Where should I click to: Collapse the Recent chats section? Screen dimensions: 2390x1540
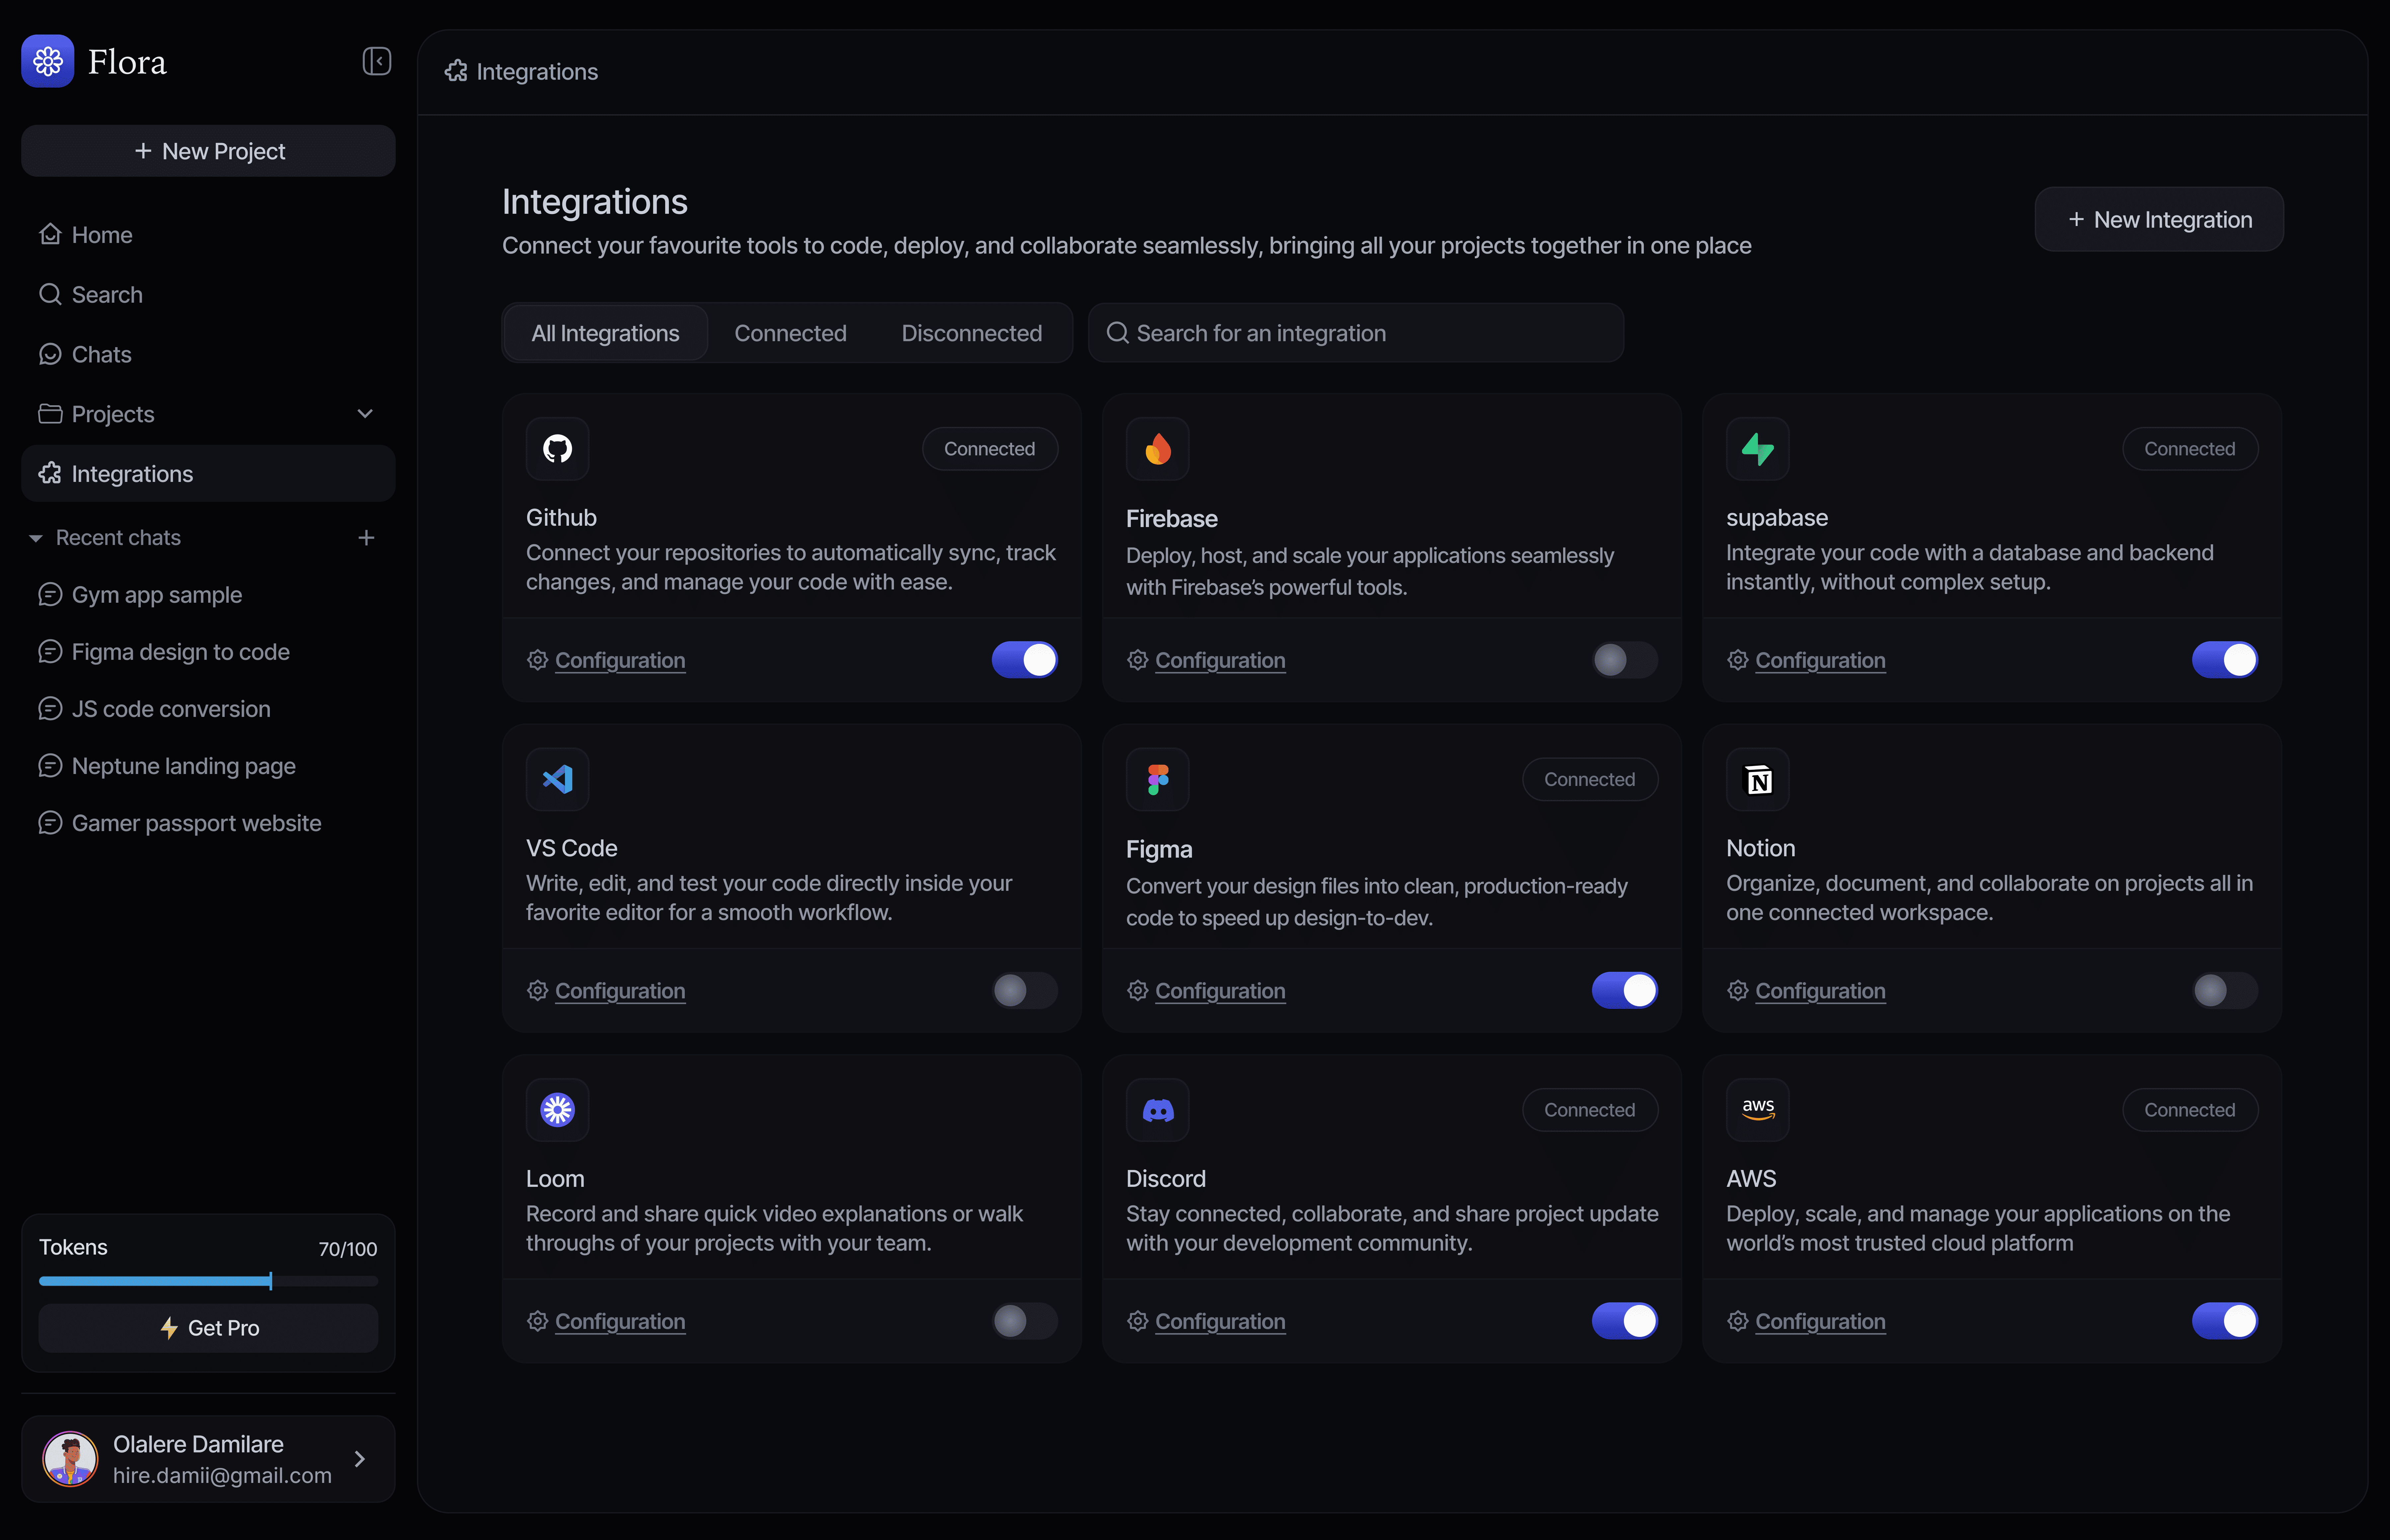(x=36, y=538)
